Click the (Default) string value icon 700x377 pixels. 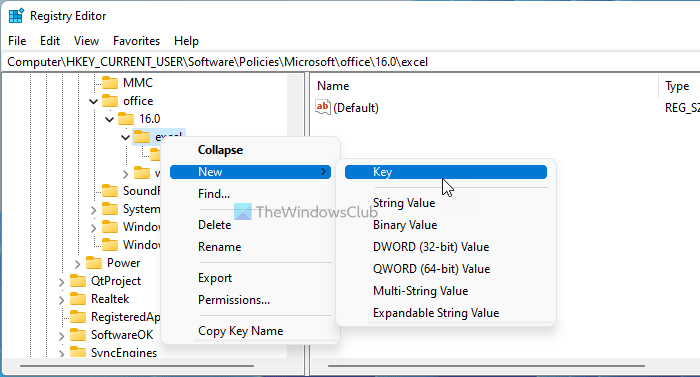tap(323, 107)
